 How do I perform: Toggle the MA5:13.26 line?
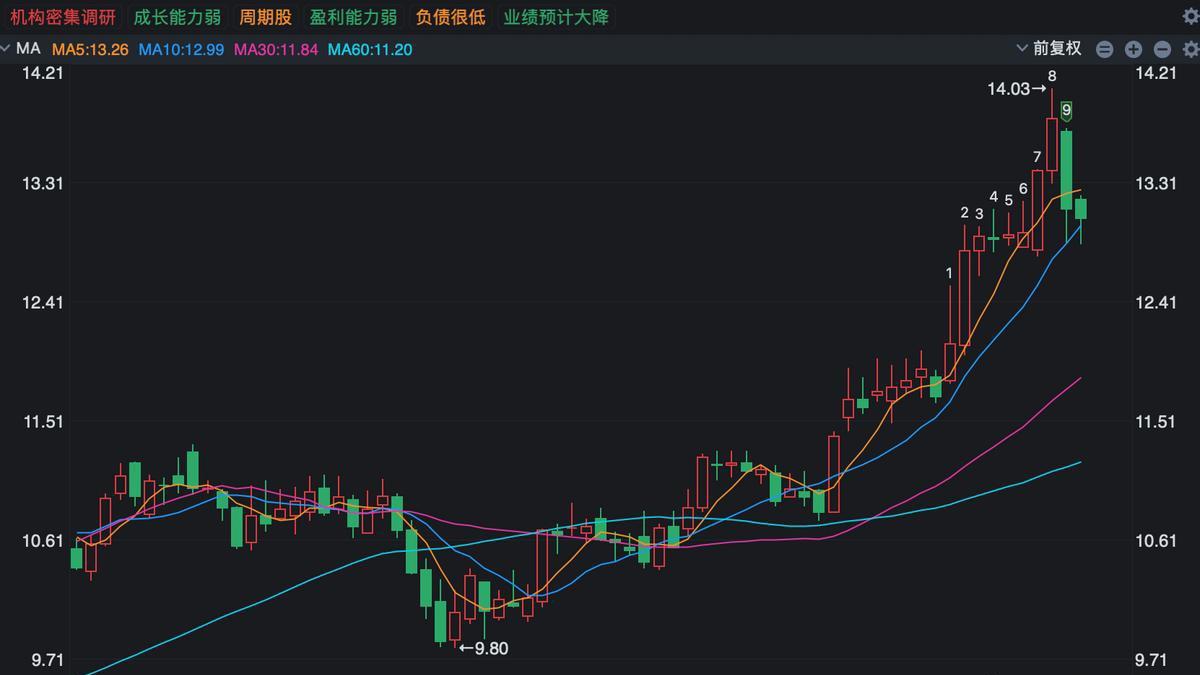point(90,49)
